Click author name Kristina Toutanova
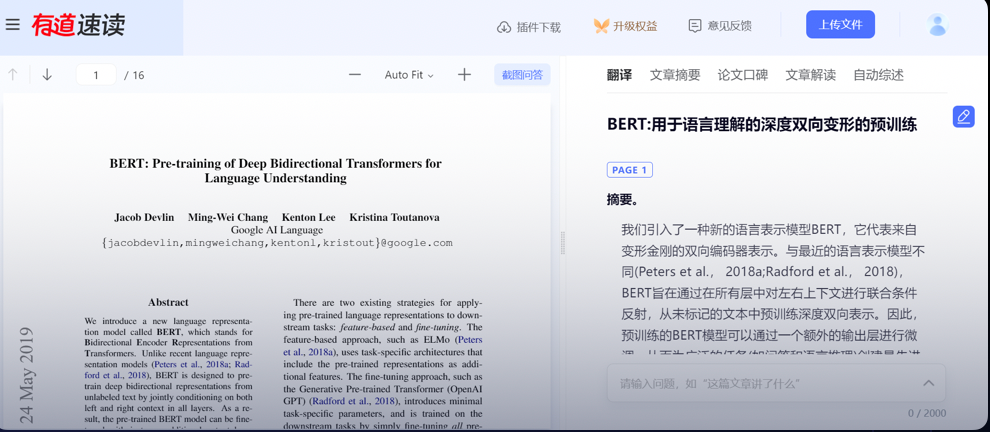990x432 pixels. [x=394, y=217]
